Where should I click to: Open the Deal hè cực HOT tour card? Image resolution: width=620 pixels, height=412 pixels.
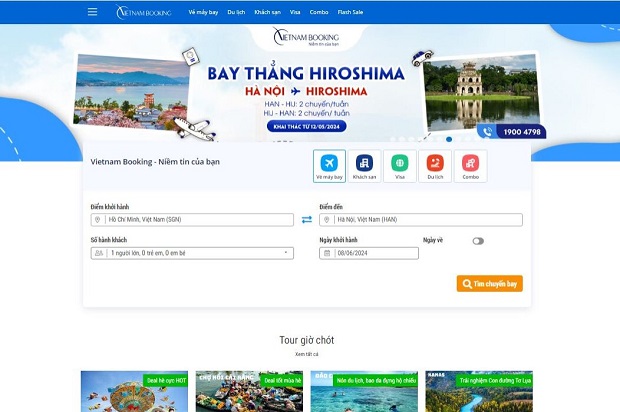tap(134, 391)
